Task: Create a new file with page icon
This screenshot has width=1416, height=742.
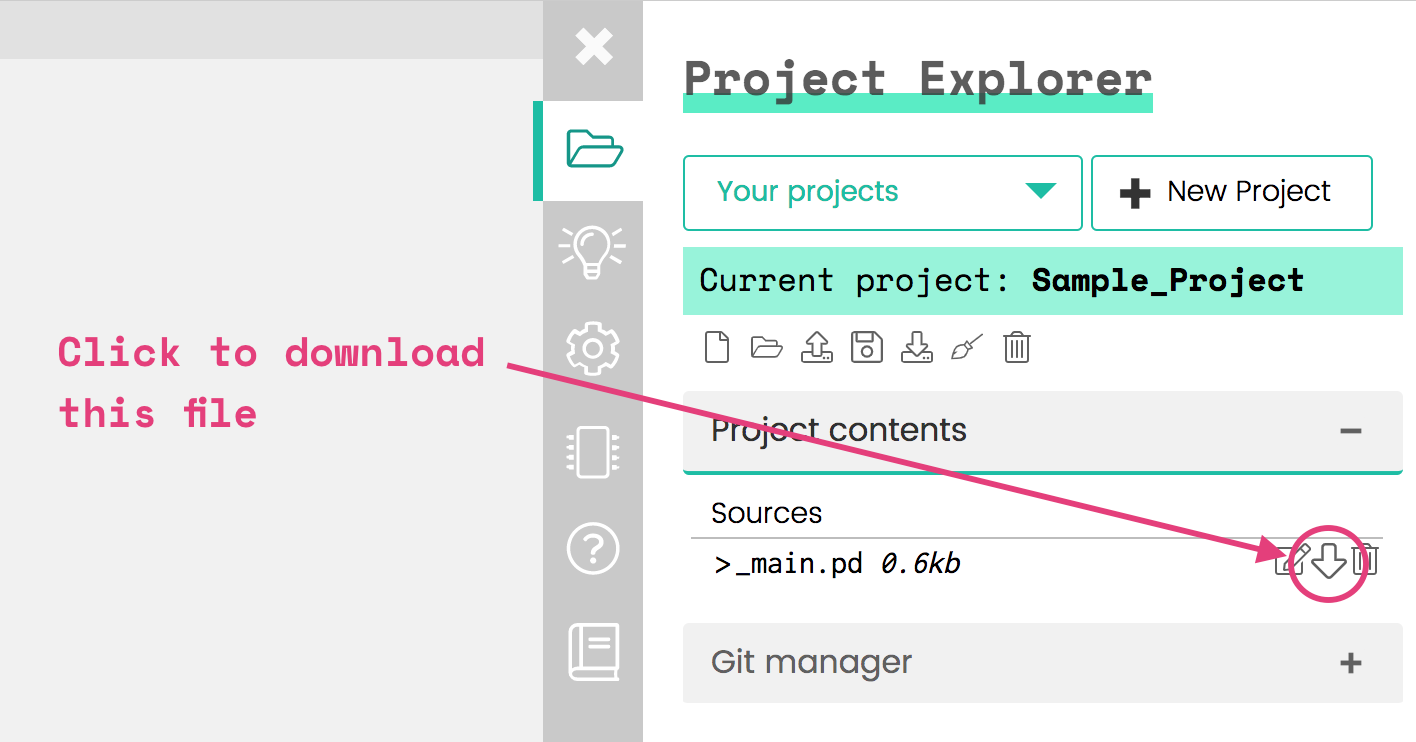Action: click(x=717, y=347)
